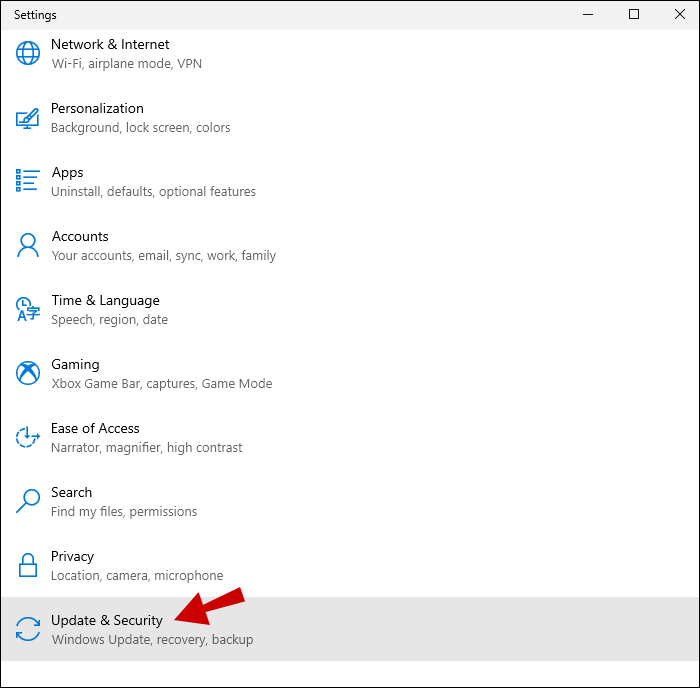Click the Privacy padlock icon
The height and width of the screenshot is (688, 700).
[27, 565]
